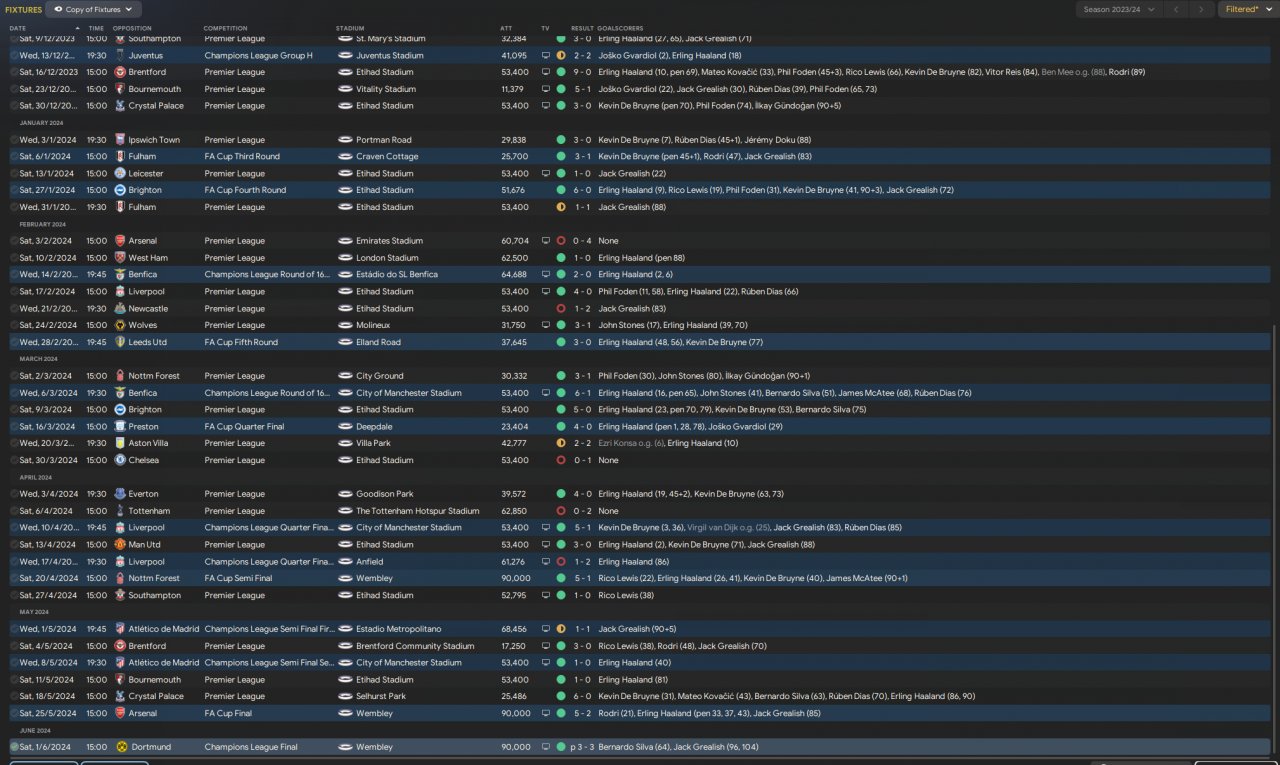Sort by the Competition column header
This screenshot has width=1280, height=765.
225,28
